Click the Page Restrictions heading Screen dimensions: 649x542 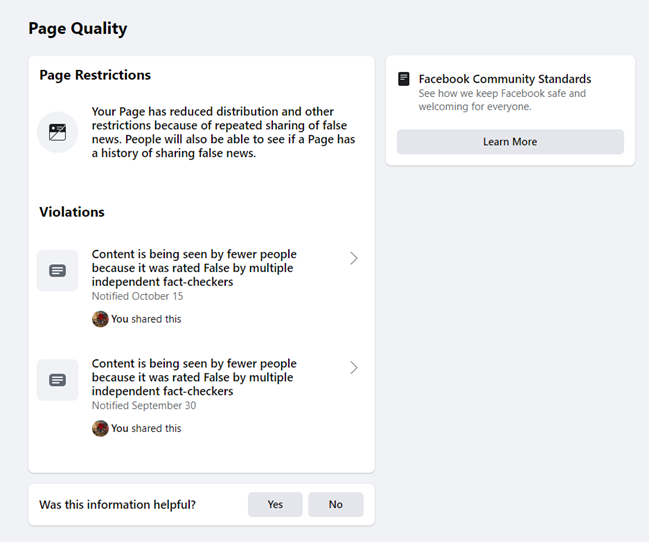[x=95, y=75]
